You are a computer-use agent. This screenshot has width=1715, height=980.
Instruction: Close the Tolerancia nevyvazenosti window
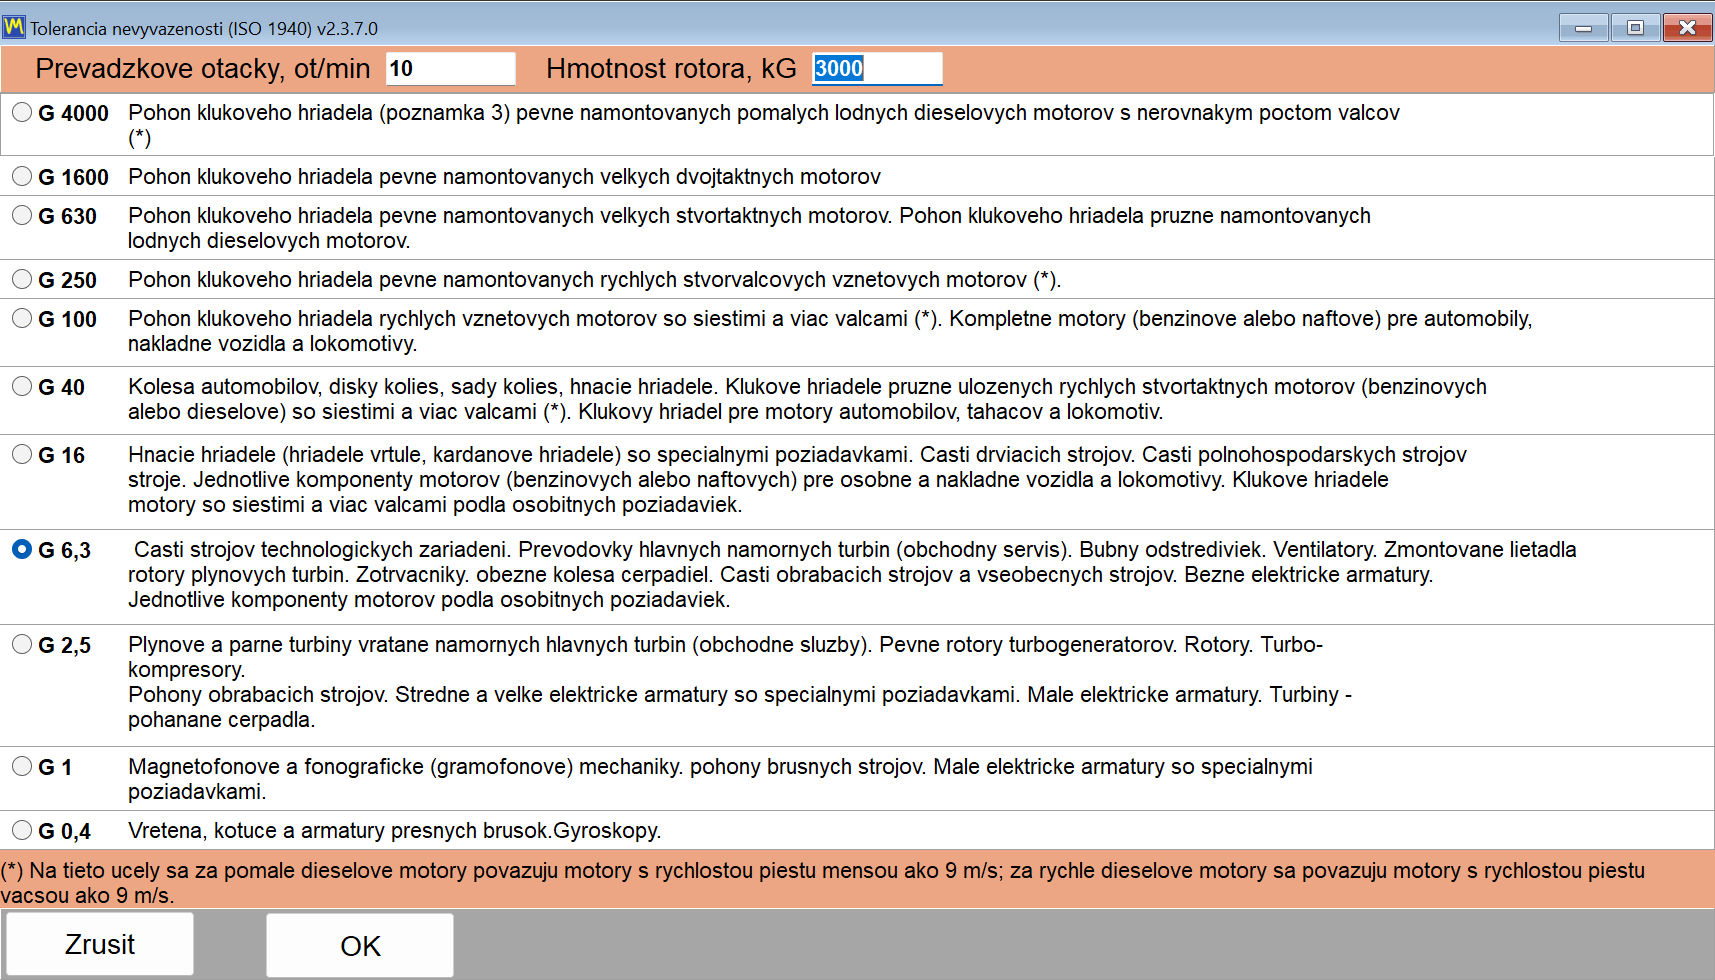1687,27
